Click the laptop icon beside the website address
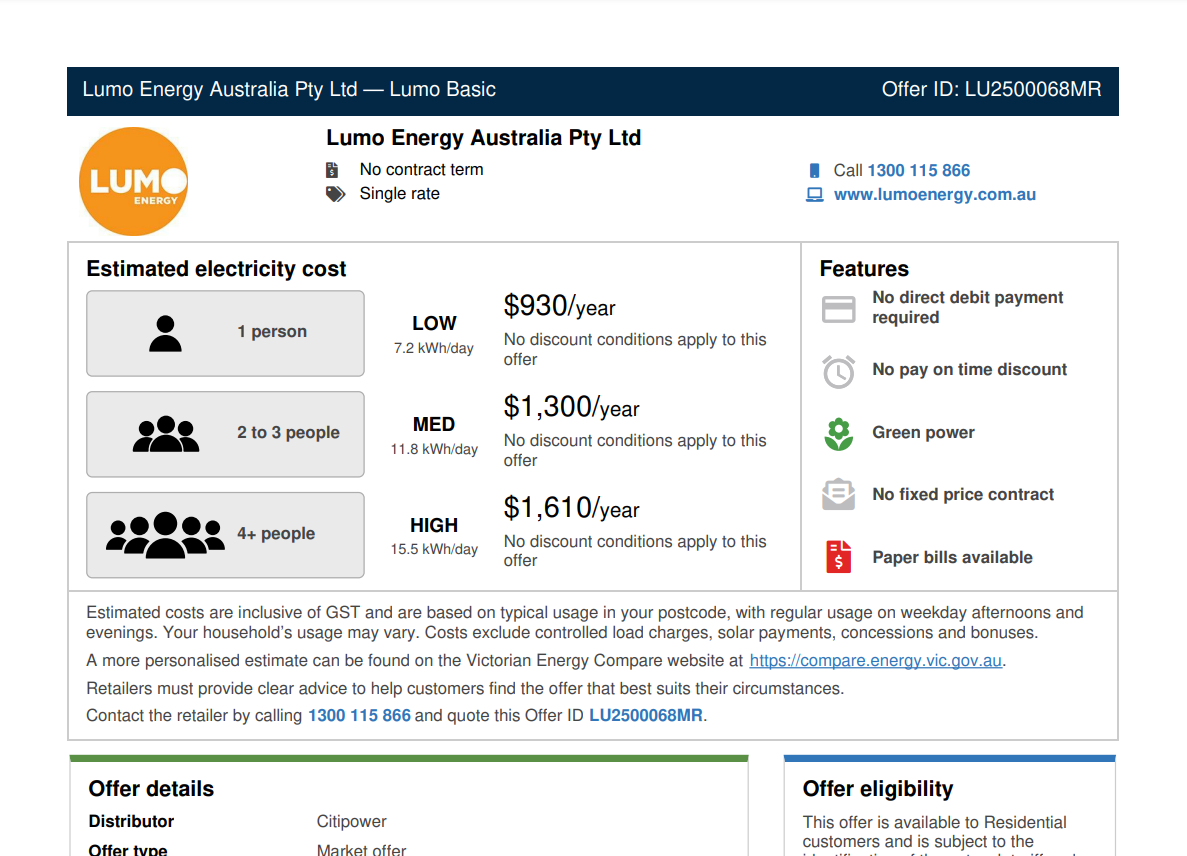The image size is (1187, 856). pos(815,195)
